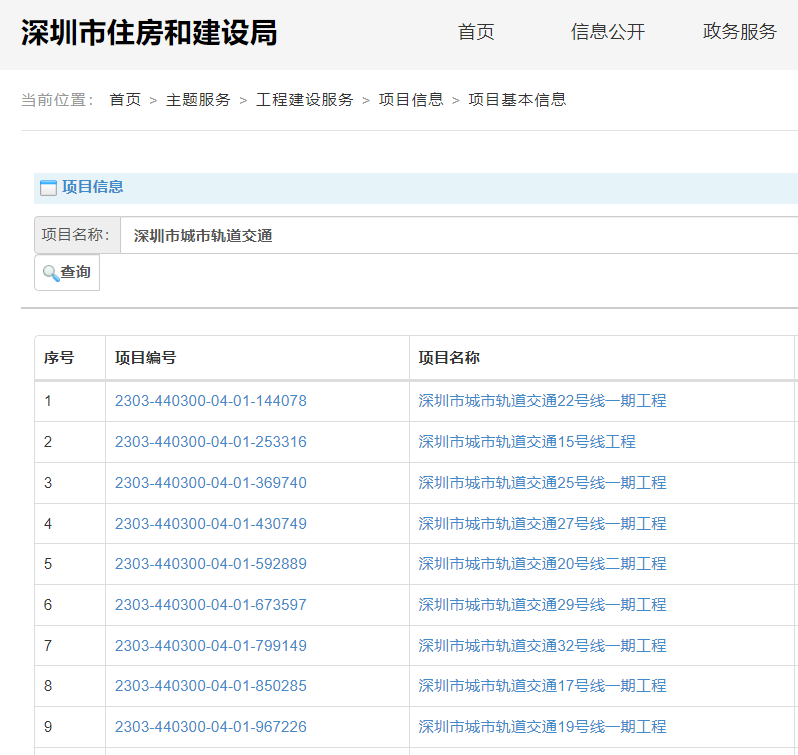Open the 信息公开 navigation menu
This screenshot has height=755, width=798.
(608, 32)
